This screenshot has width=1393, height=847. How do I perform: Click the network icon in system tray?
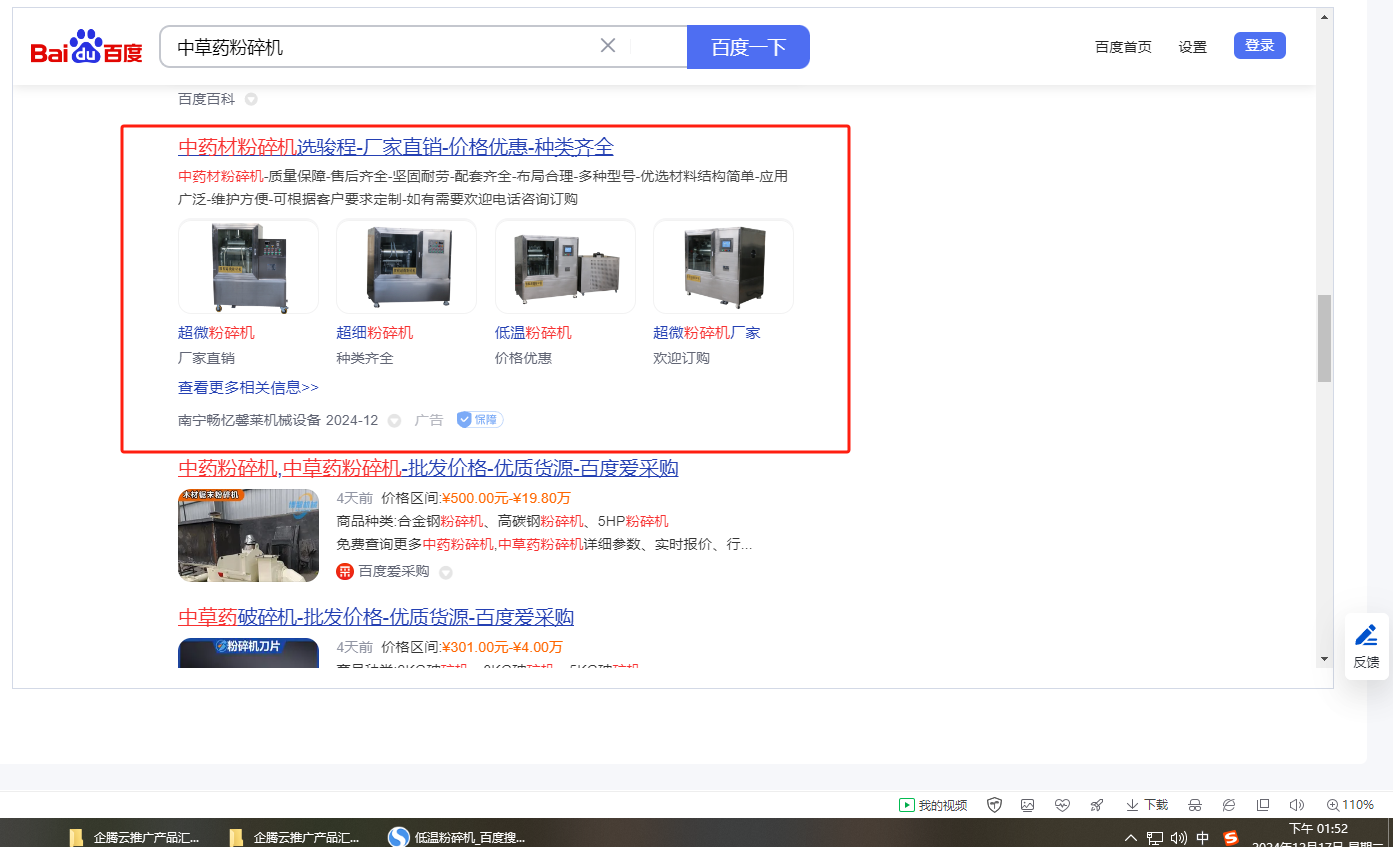[1155, 838]
